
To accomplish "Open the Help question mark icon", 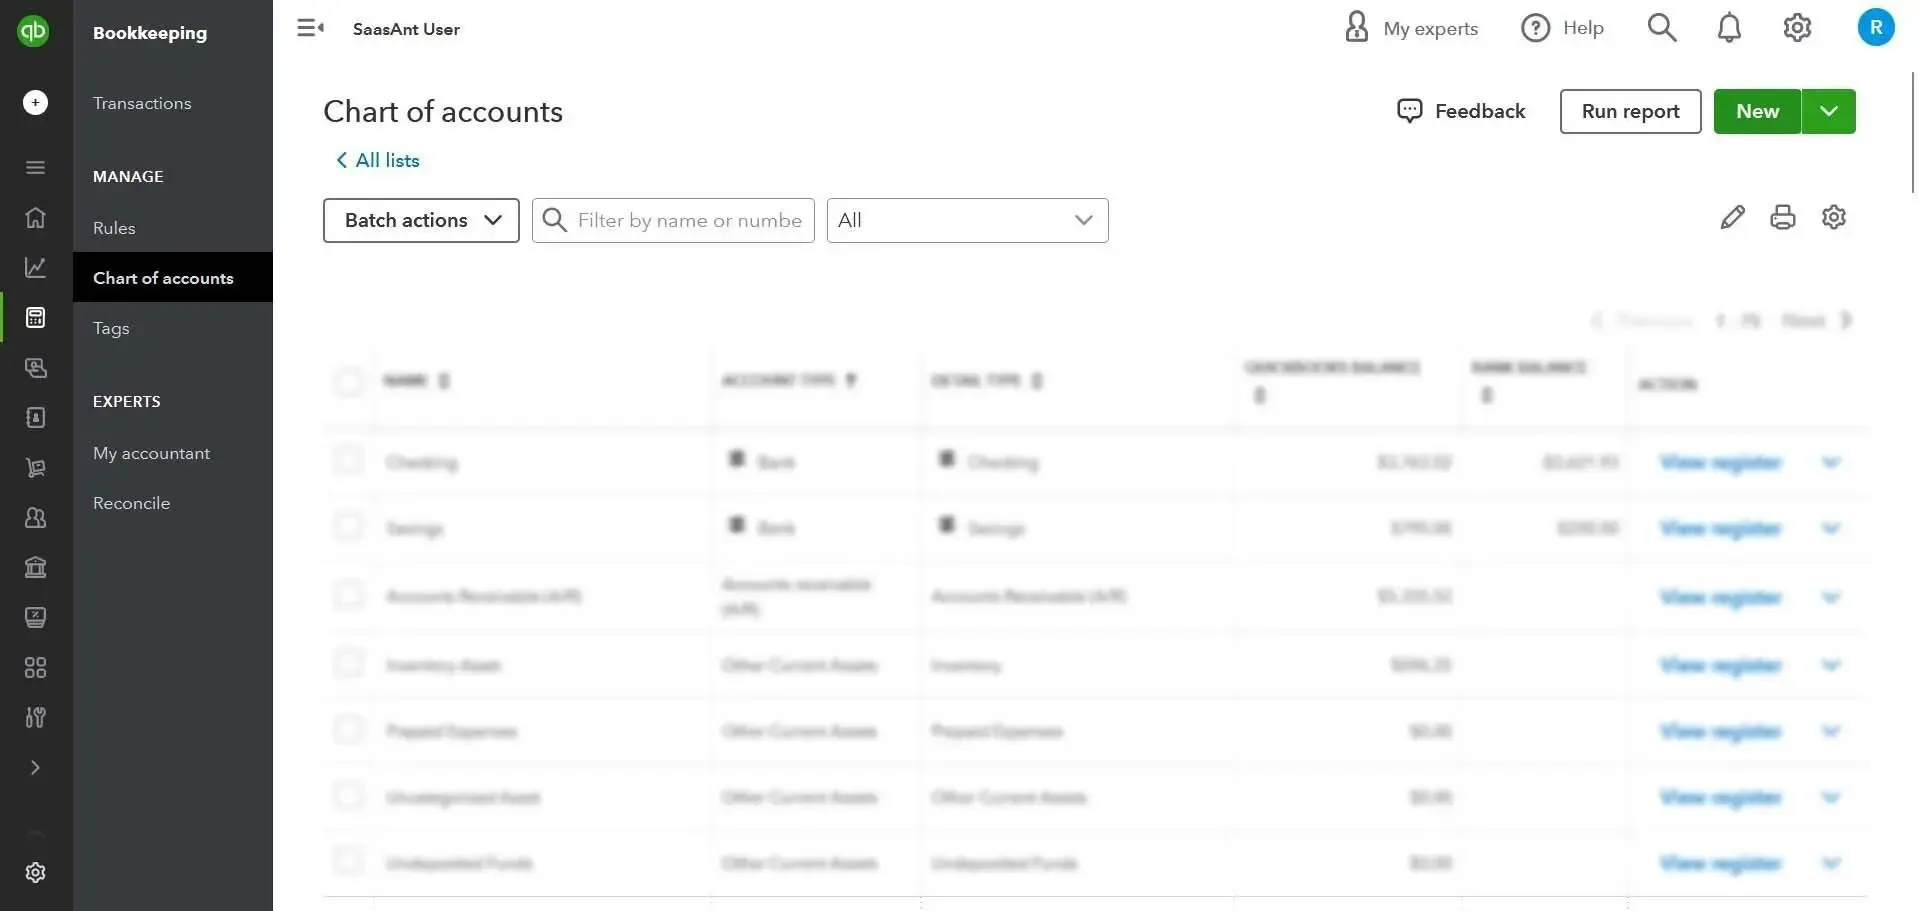I will pyautogui.click(x=1535, y=28).
